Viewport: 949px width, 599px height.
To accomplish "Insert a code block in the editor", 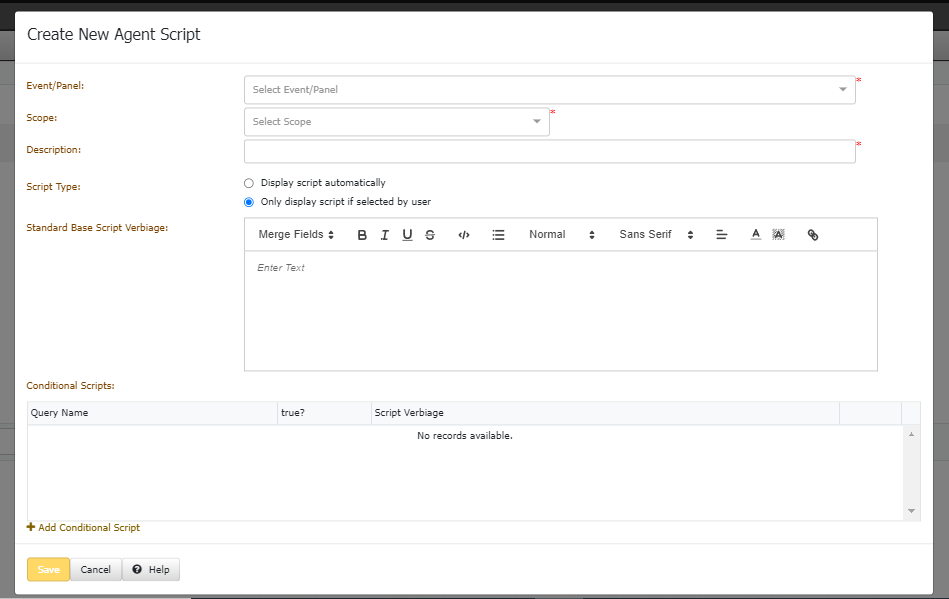I will point(464,235).
